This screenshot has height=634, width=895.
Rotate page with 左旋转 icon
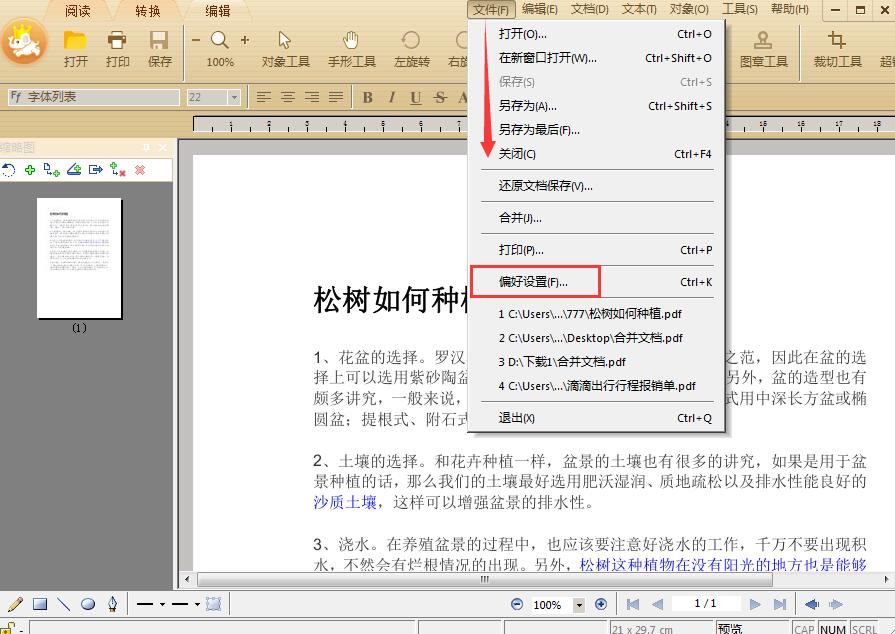click(x=410, y=41)
